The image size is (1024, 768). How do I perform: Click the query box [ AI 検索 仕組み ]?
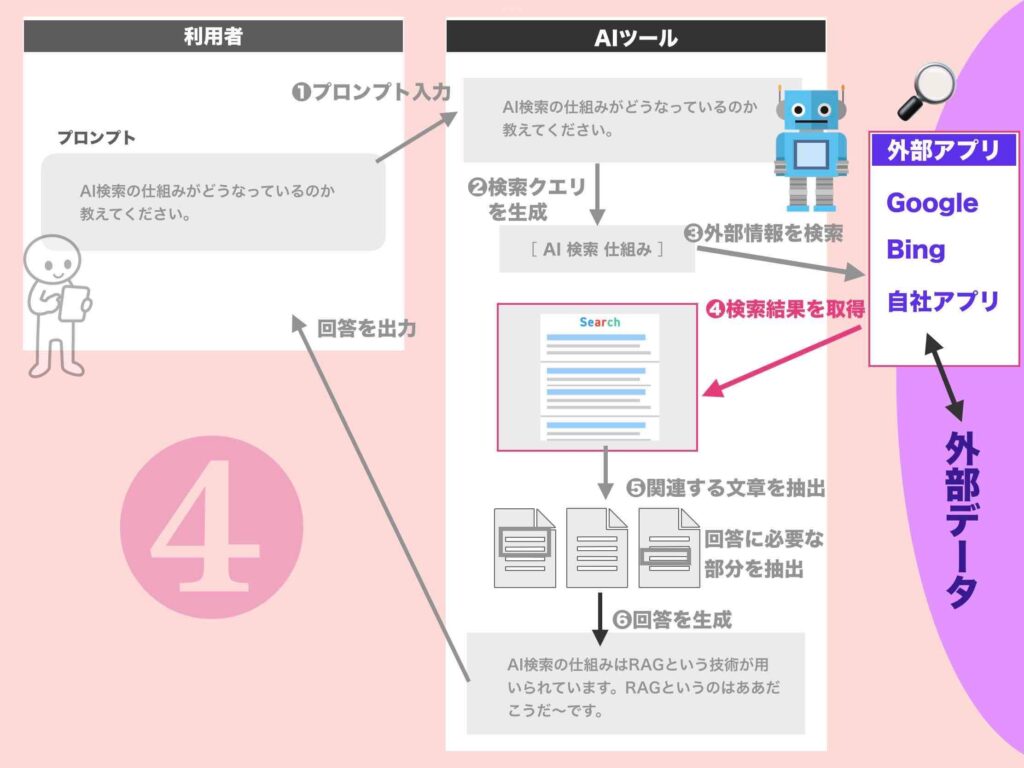tap(597, 249)
